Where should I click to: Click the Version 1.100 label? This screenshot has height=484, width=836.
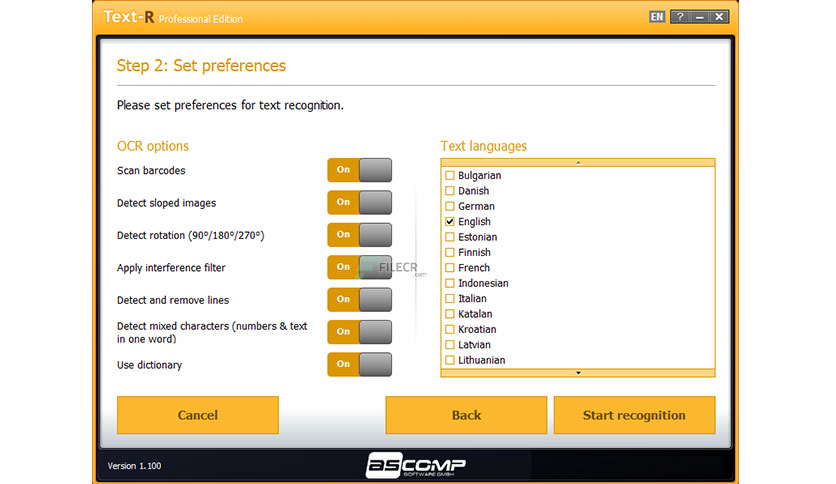pos(134,466)
